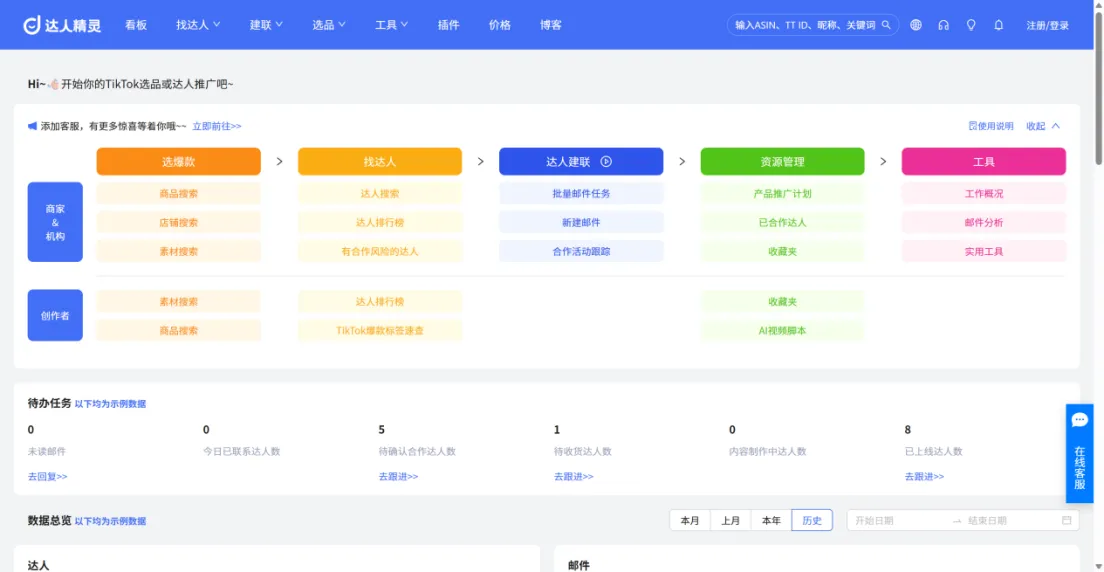Click the 找达人 orange header button
This screenshot has height=572, width=1104.
coord(380,161)
